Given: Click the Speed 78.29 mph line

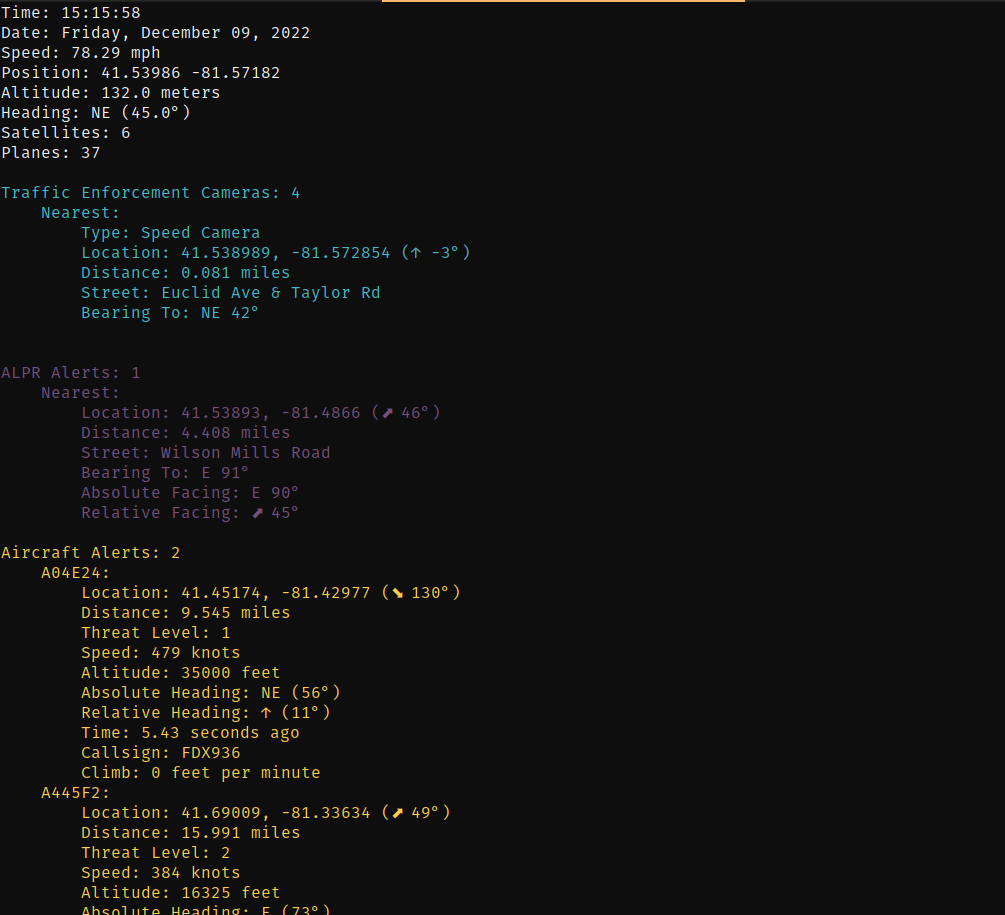Looking at the screenshot, I should pos(80,53).
